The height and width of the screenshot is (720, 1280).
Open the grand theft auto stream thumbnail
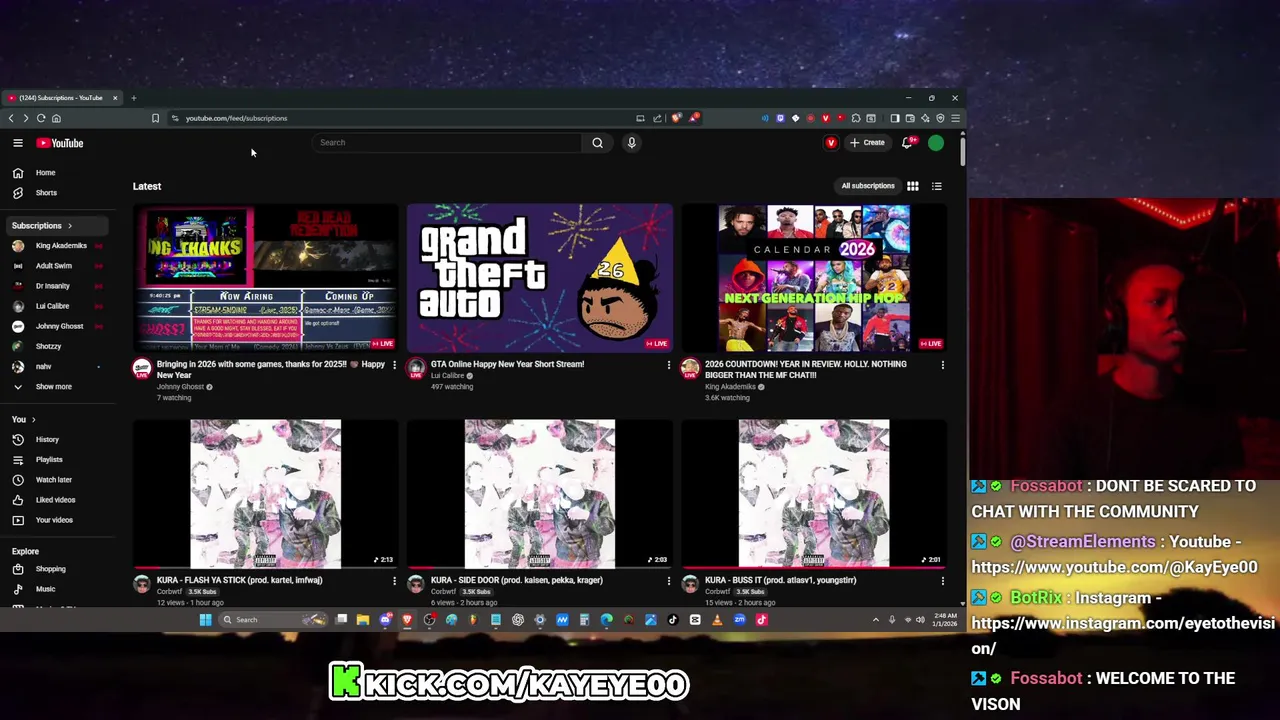[540, 278]
